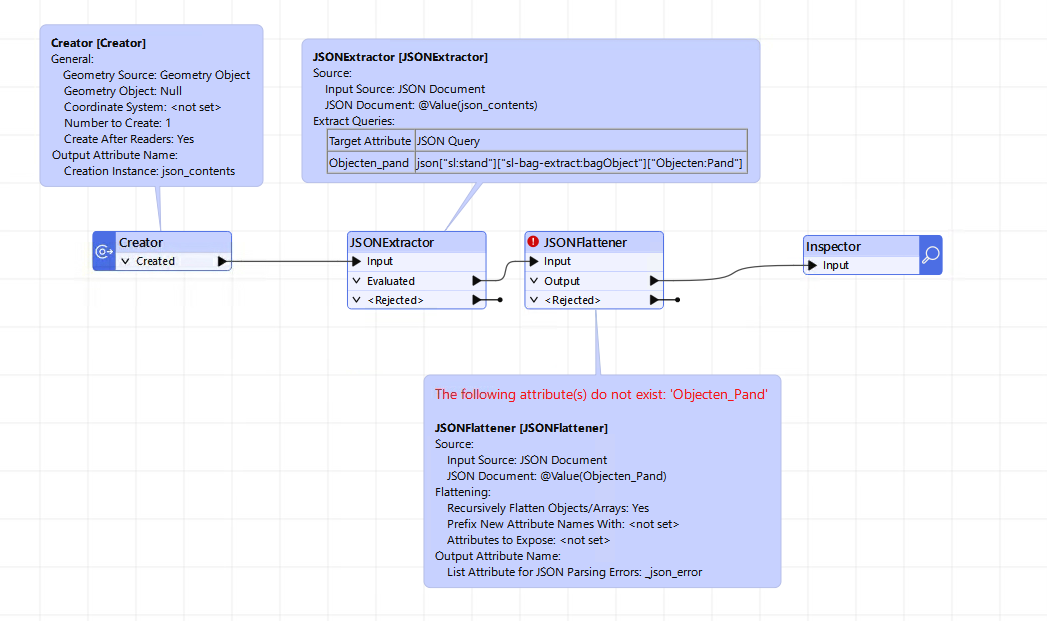Click 'JSON Document: @Value(json_contents)' text
Image resolution: width=1047 pixels, height=621 pixels.
431,105
